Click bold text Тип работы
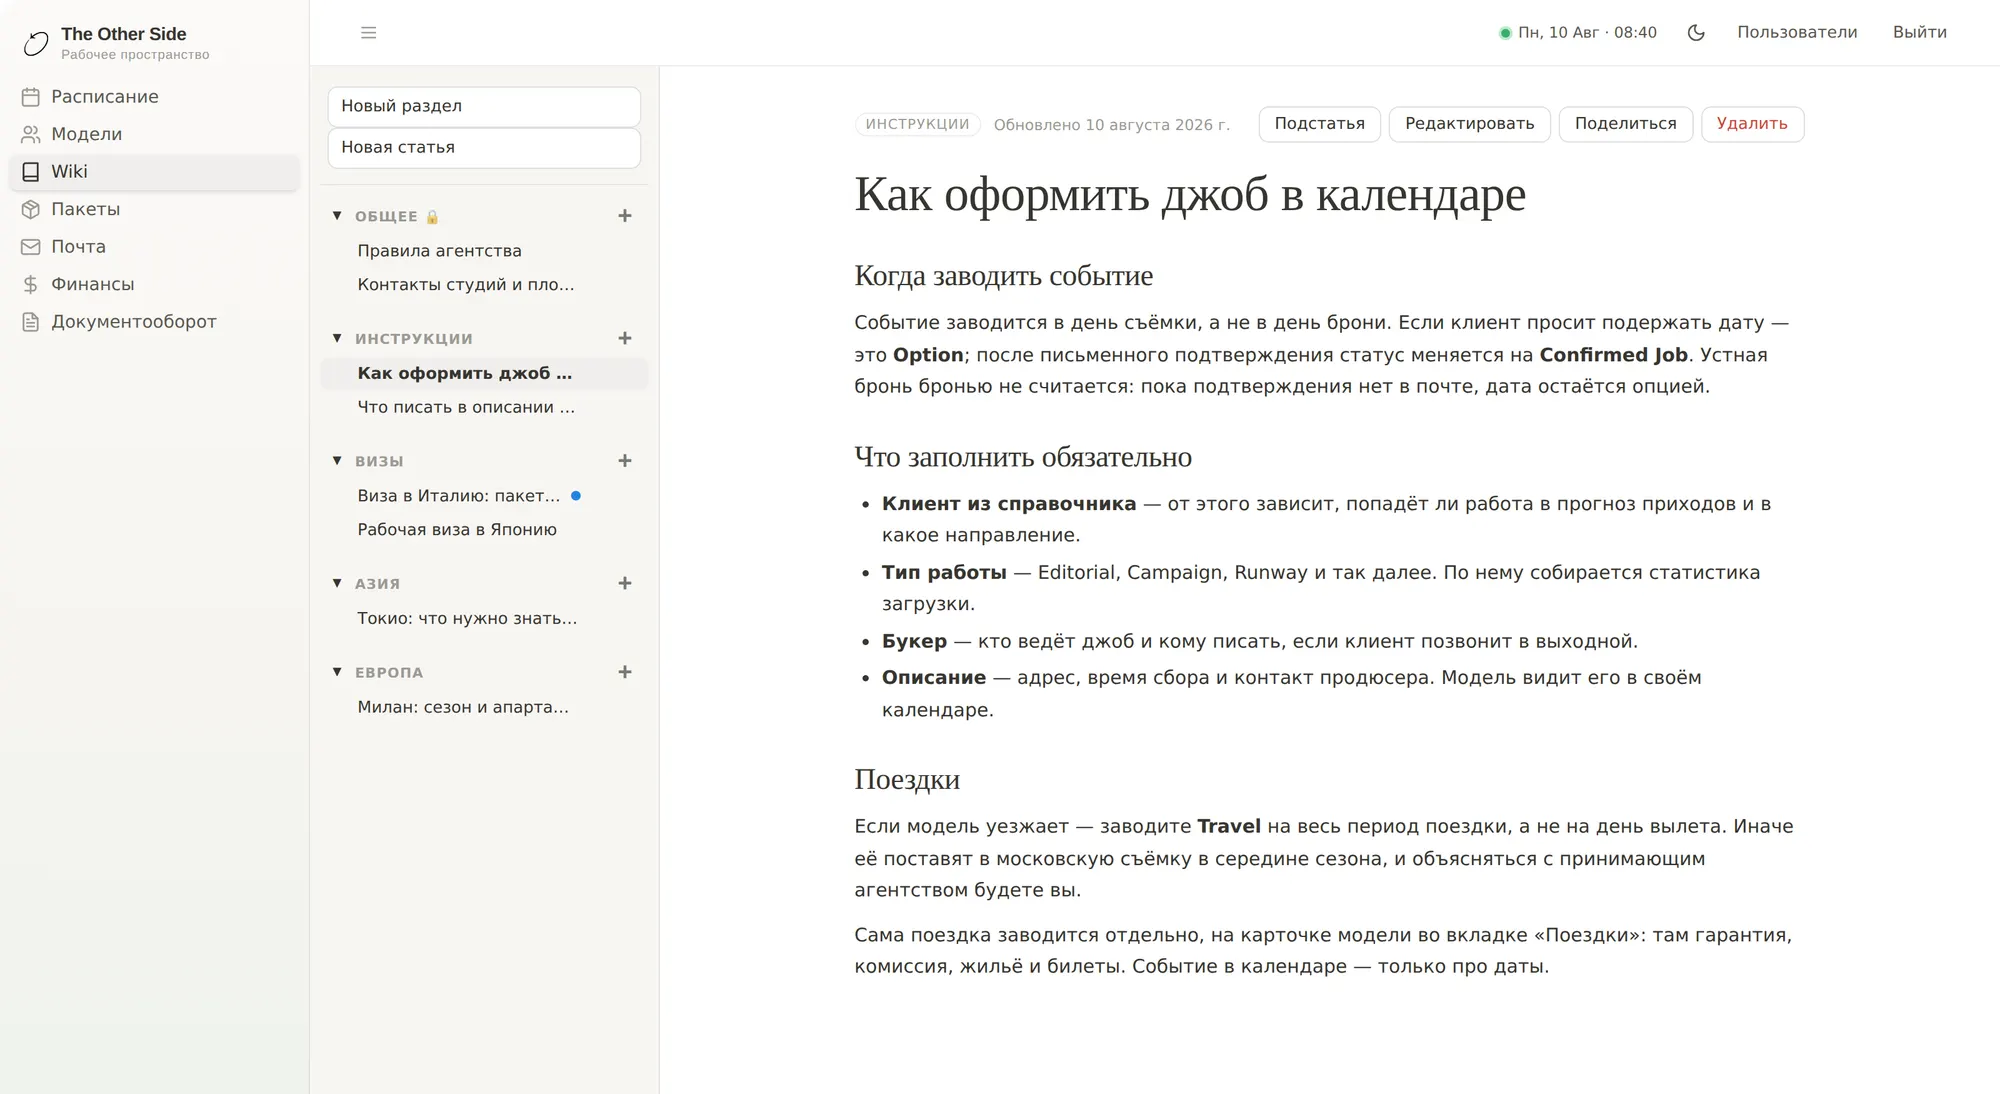 click(x=944, y=573)
